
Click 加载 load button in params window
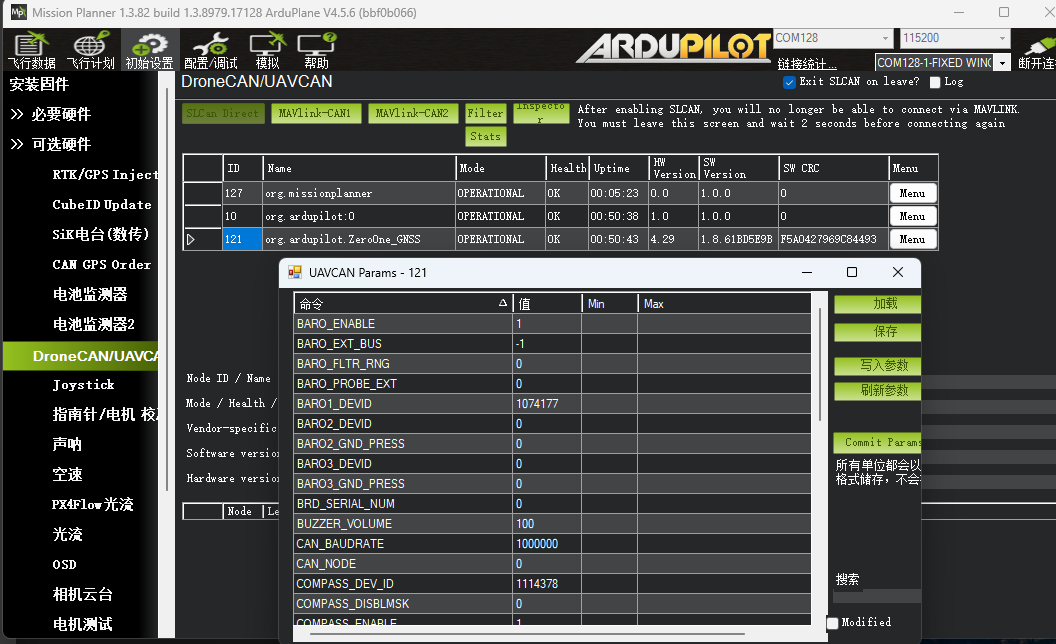[x=878, y=304]
